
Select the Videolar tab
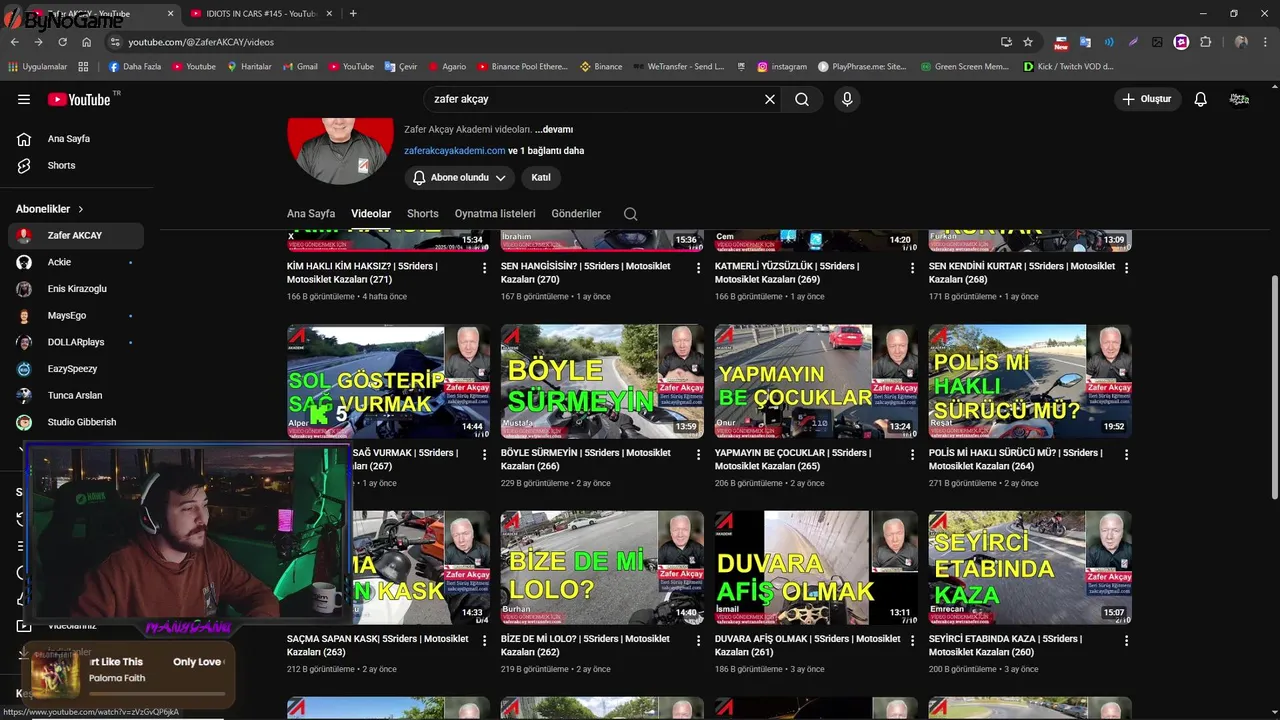(x=371, y=214)
